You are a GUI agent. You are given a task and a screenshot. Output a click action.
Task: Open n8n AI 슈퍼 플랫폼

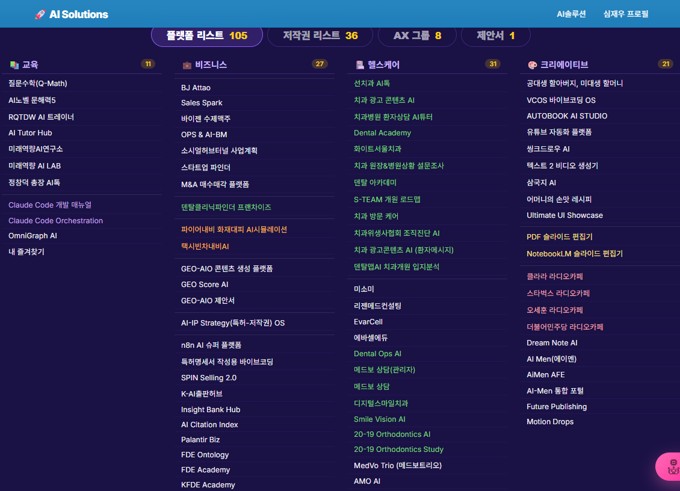[211, 345]
